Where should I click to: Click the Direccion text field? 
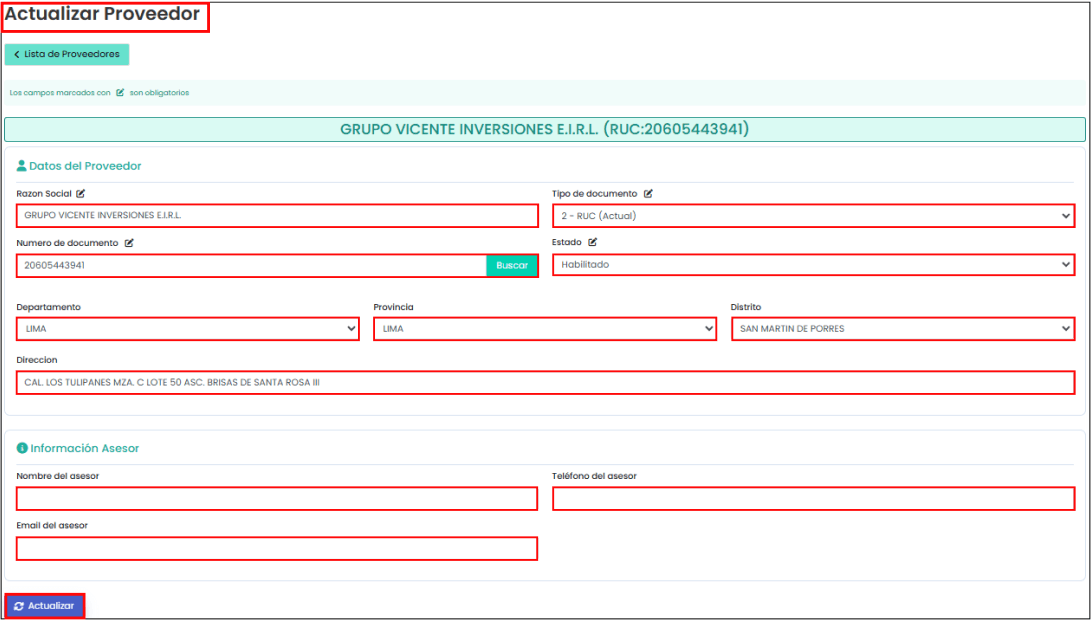coord(545,383)
